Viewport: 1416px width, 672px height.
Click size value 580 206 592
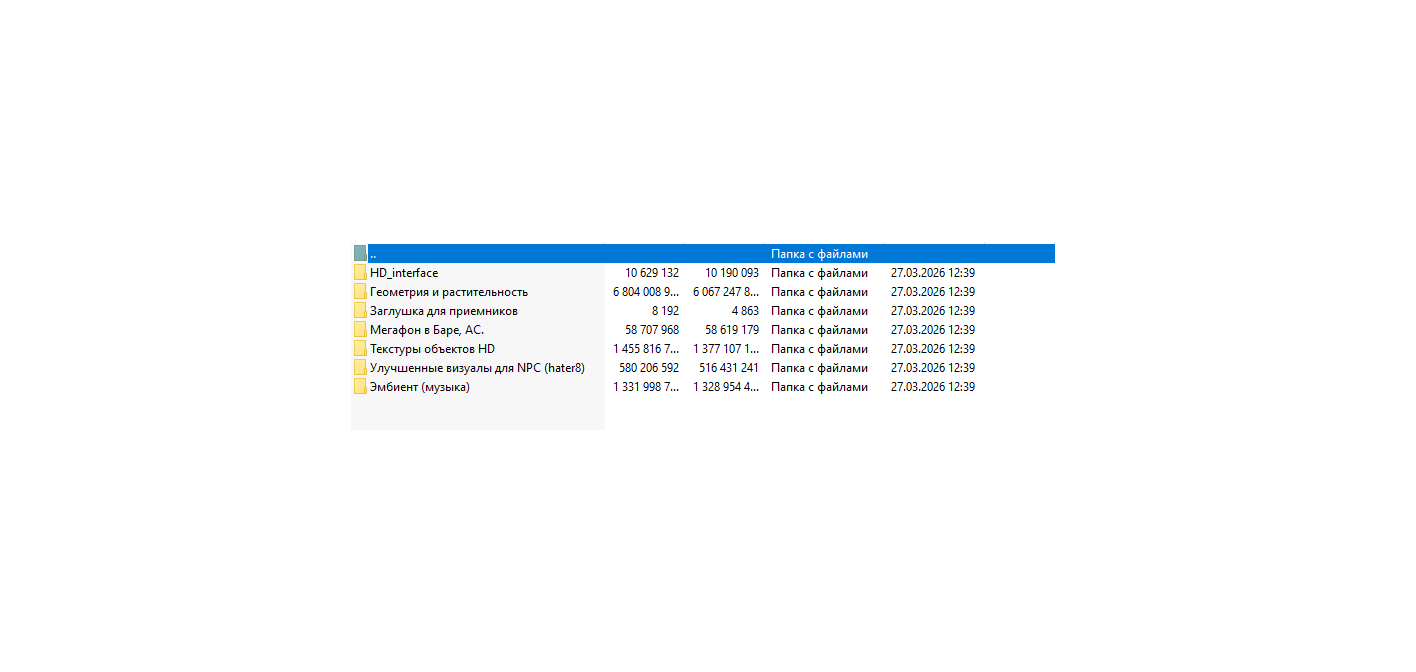pos(649,368)
